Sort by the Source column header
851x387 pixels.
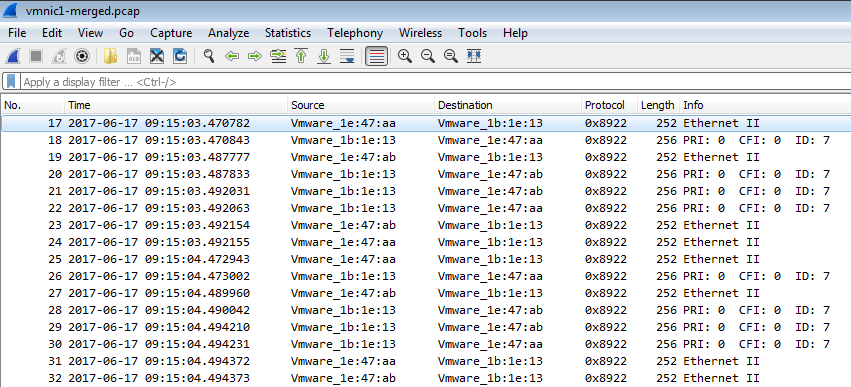click(x=361, y=105)
